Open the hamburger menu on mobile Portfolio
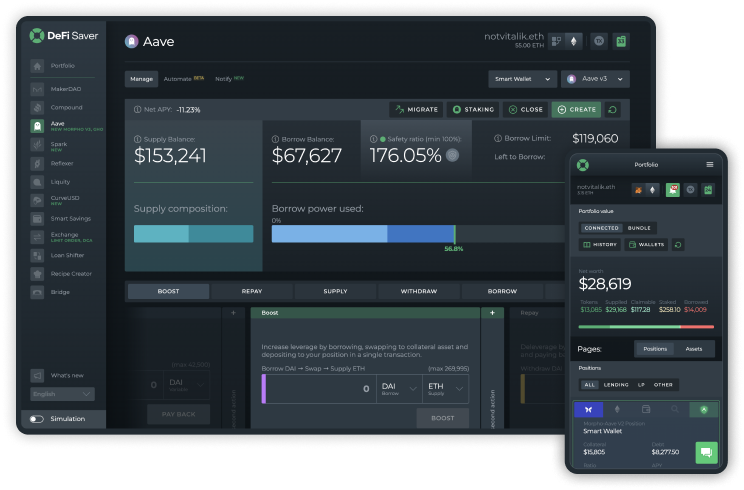The height and width of the screenshot is (490, 744). tap(710, 165)
